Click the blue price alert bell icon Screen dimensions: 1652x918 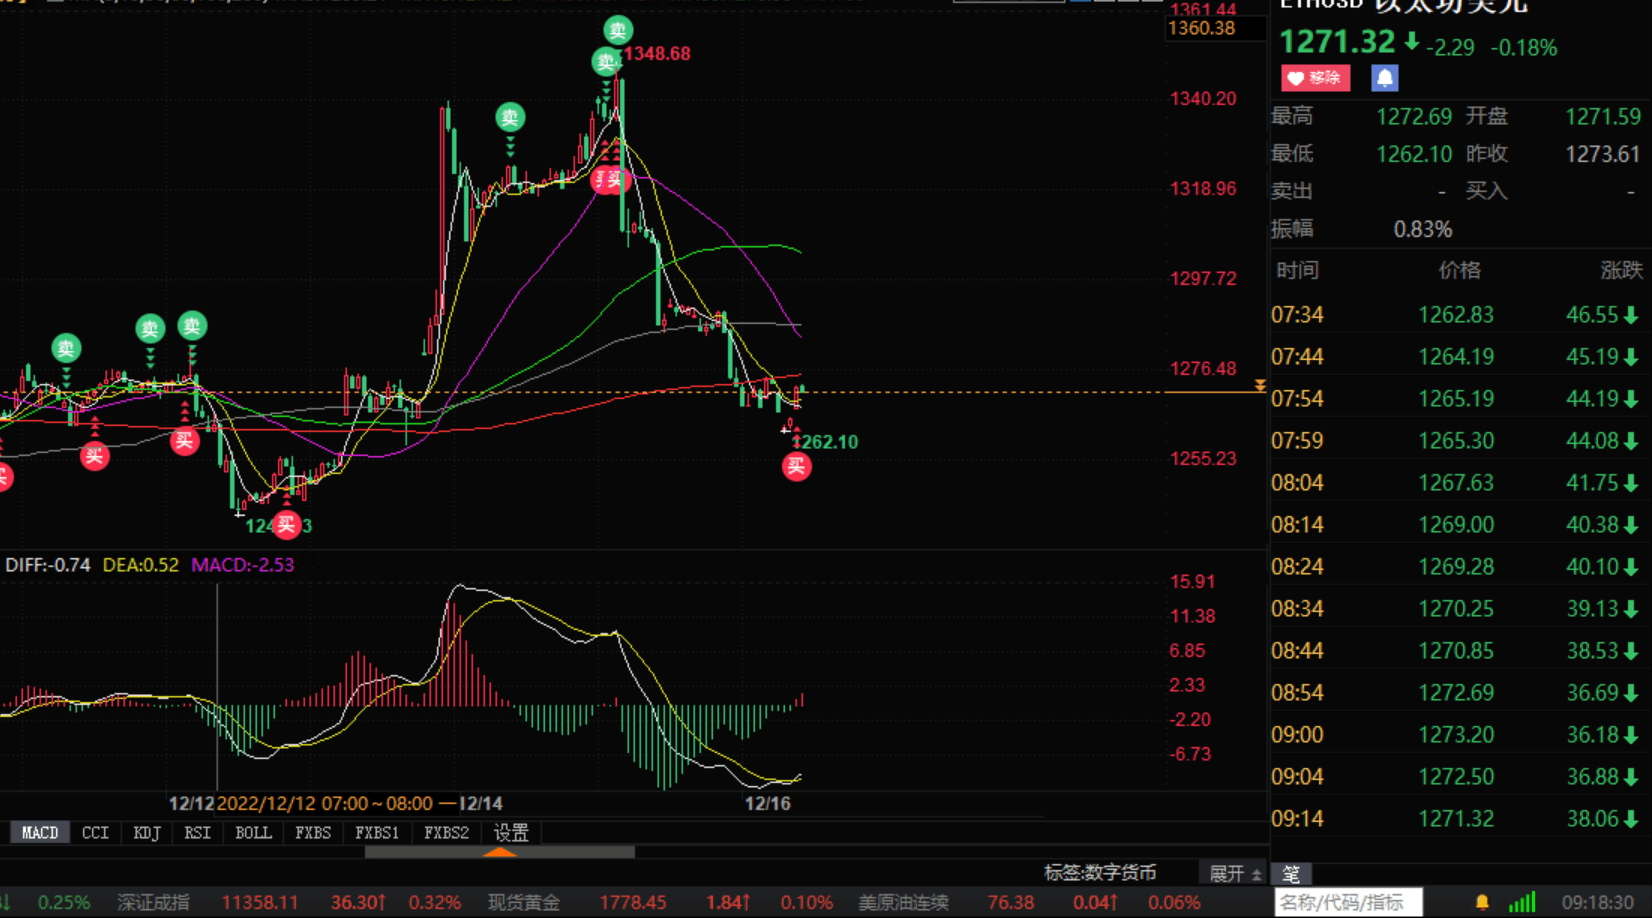1384,78
